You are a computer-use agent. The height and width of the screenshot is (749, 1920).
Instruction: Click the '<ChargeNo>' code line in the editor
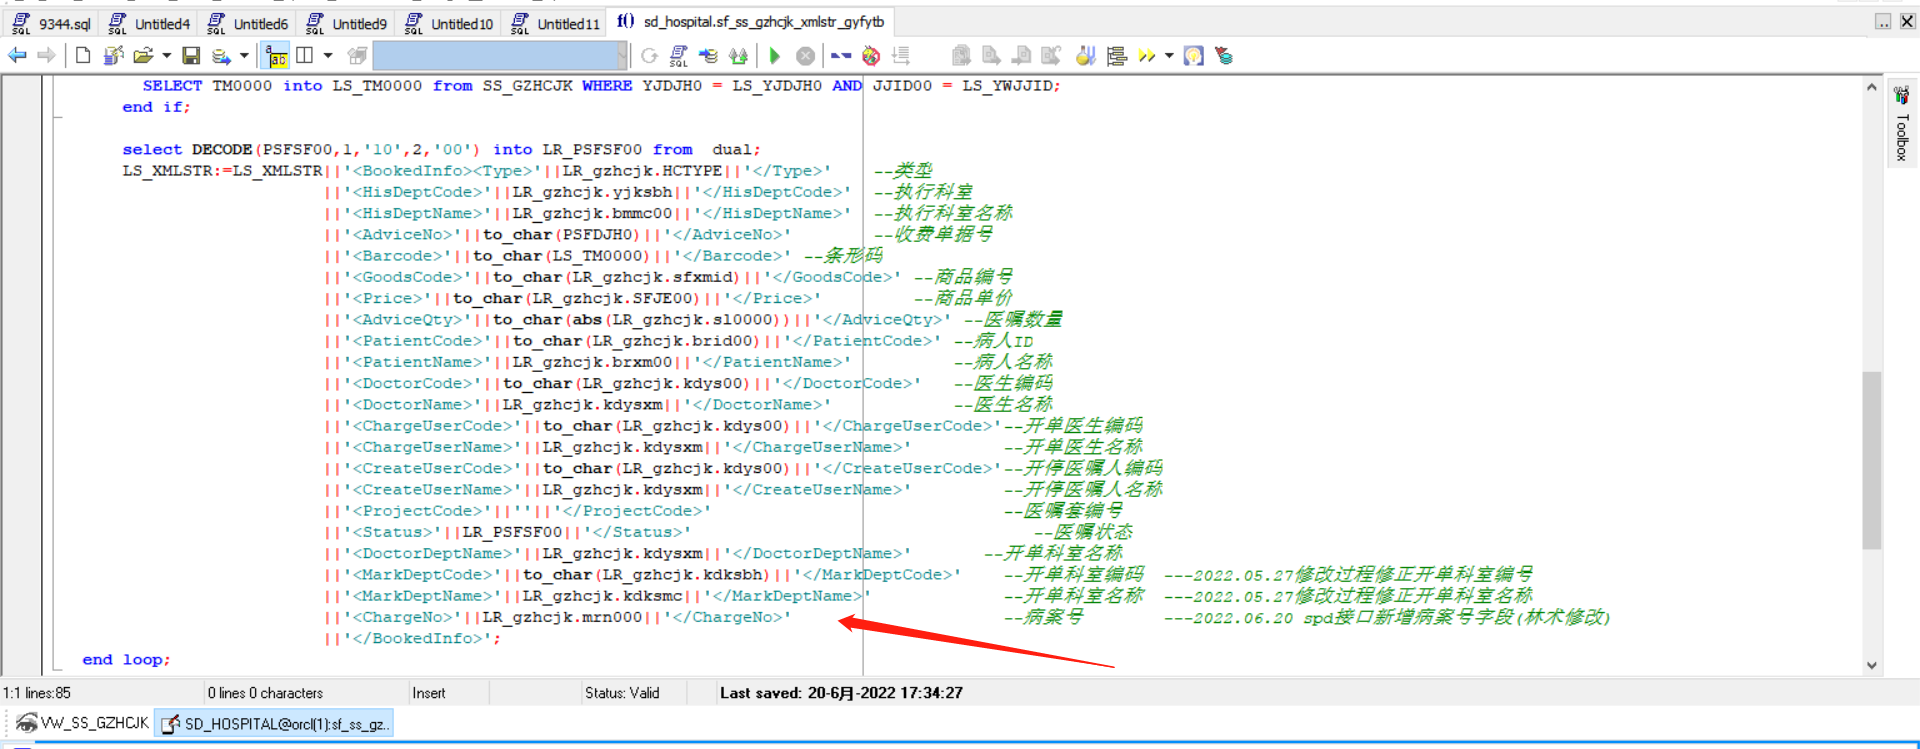point(557,617)
